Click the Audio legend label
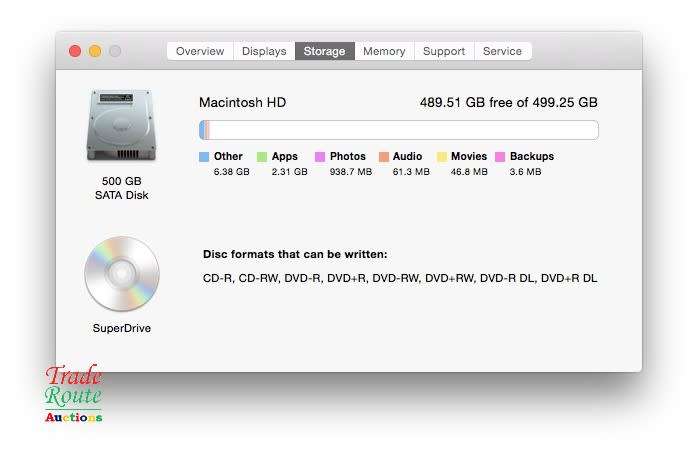Screen dimensions: 698x452 tap(407, 156)
